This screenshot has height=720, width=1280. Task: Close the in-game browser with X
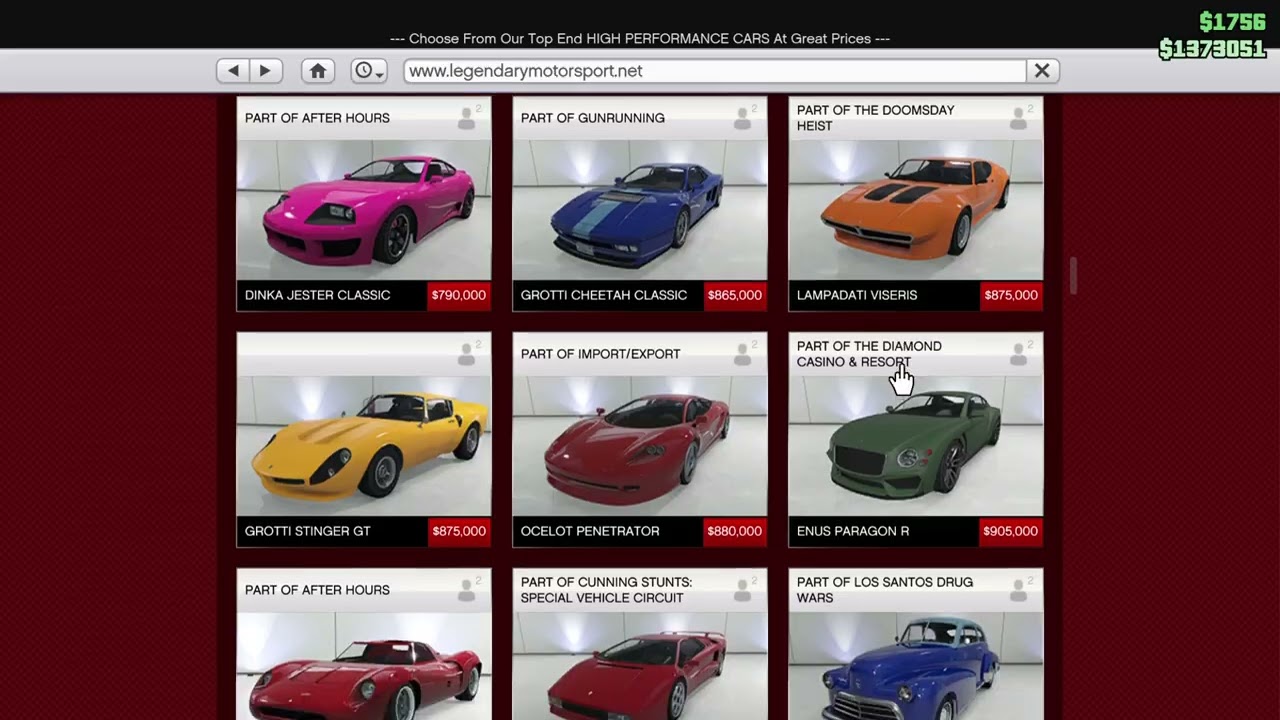tap(1042, 71)
